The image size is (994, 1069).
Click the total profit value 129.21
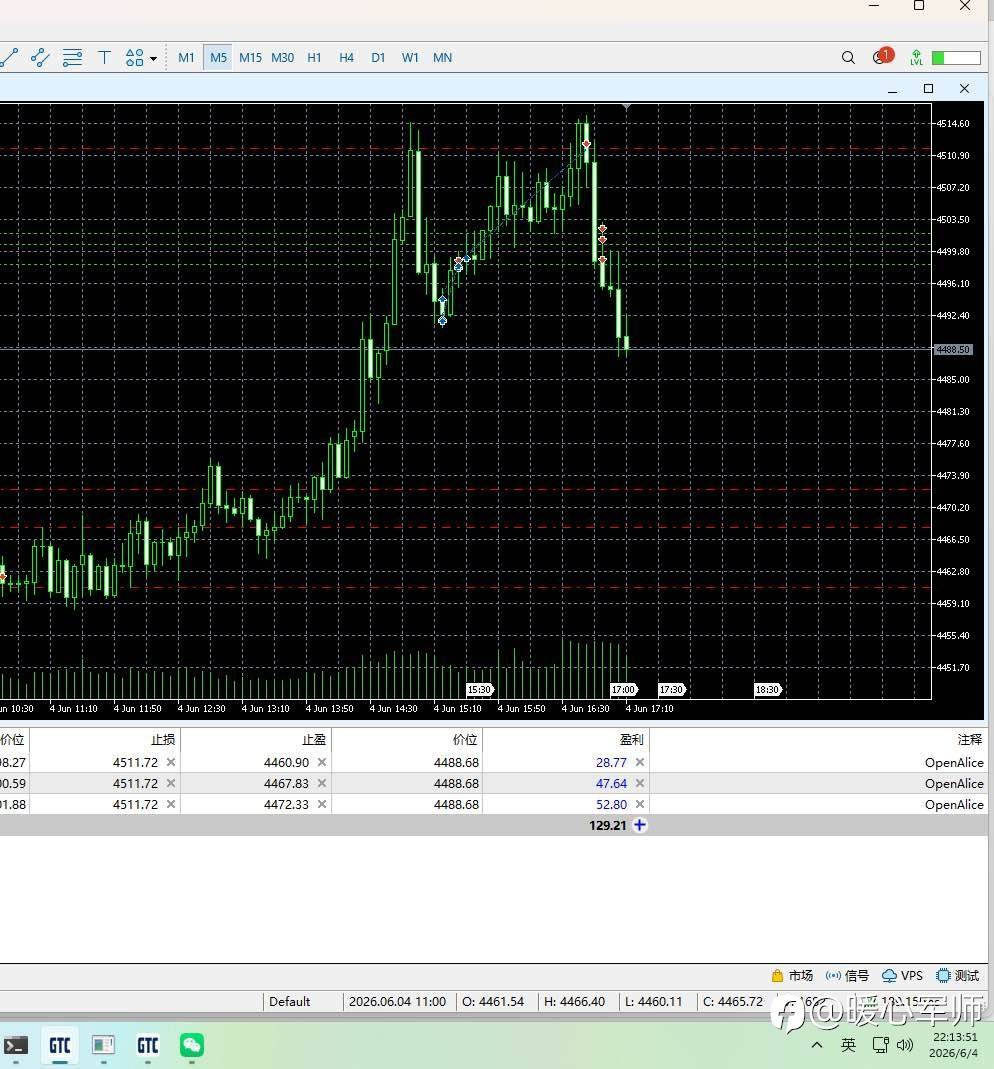607,826
